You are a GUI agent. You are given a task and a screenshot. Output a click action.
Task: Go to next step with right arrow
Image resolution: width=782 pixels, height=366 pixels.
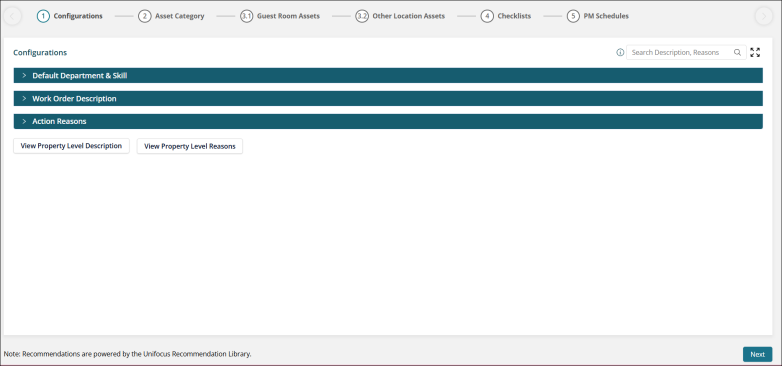coord(764,16)
